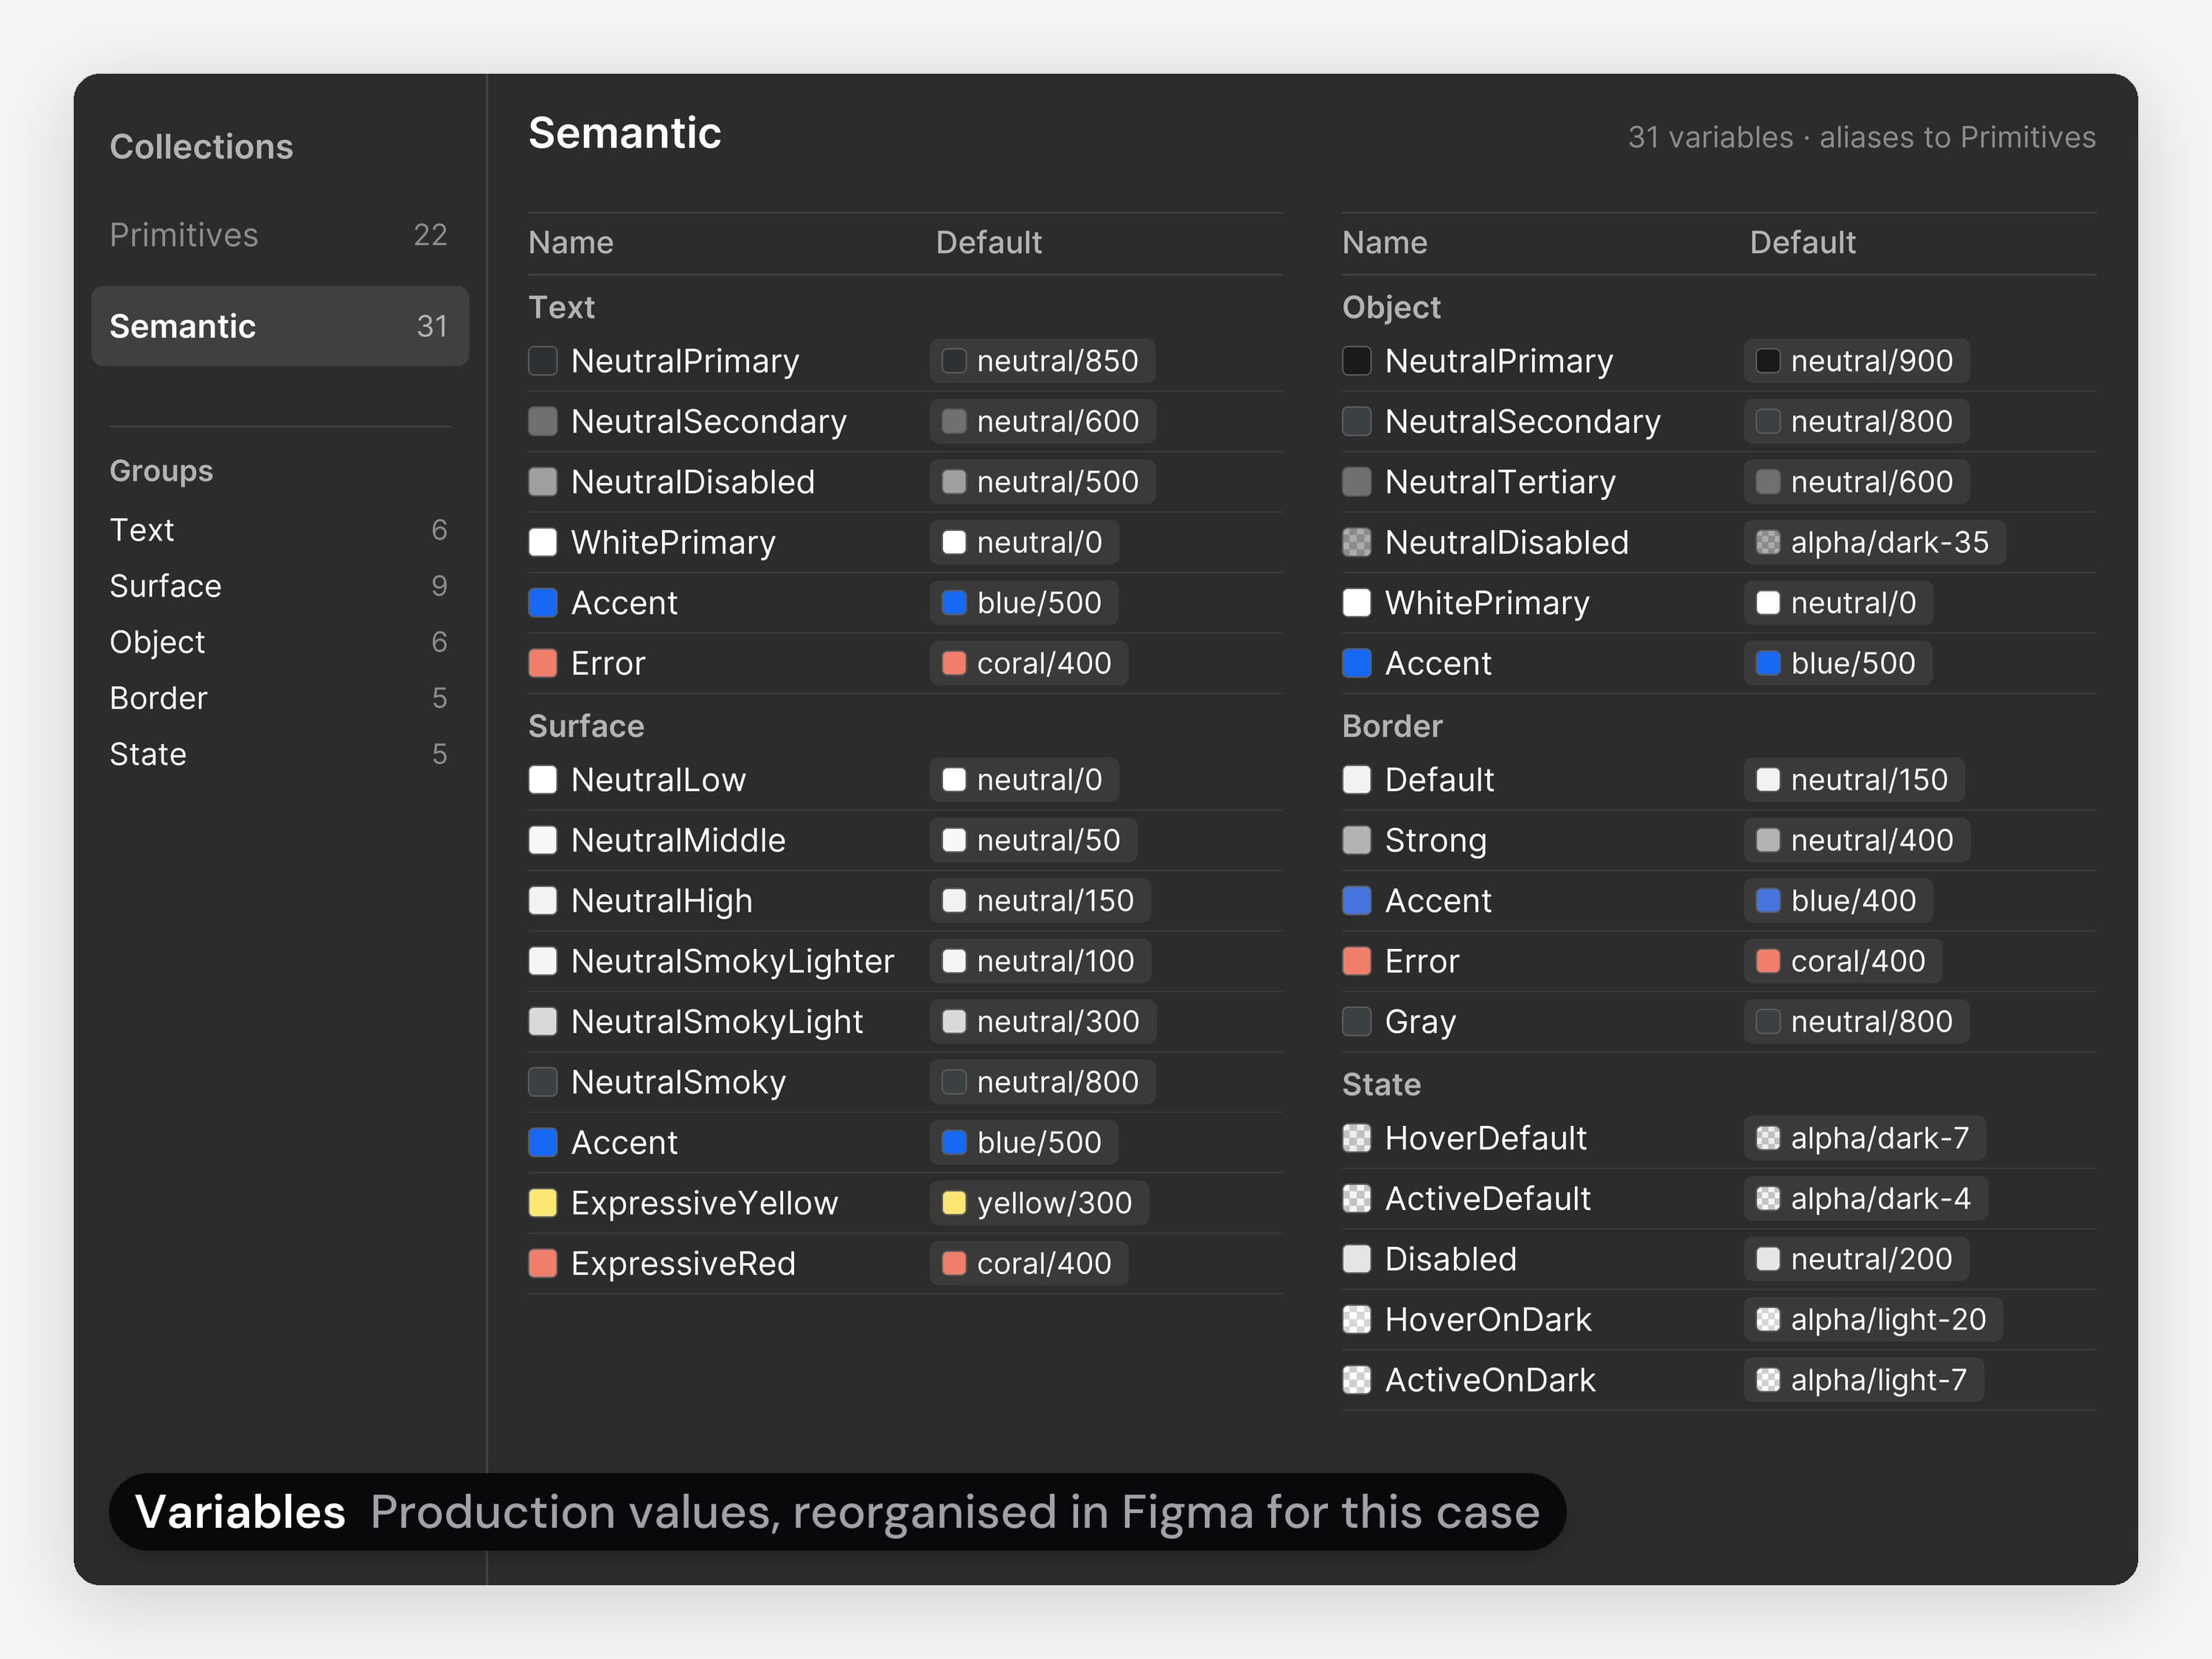Select the ActiveDefault variable name
This screenshot has width=2212, height=1659.
1487,1199
